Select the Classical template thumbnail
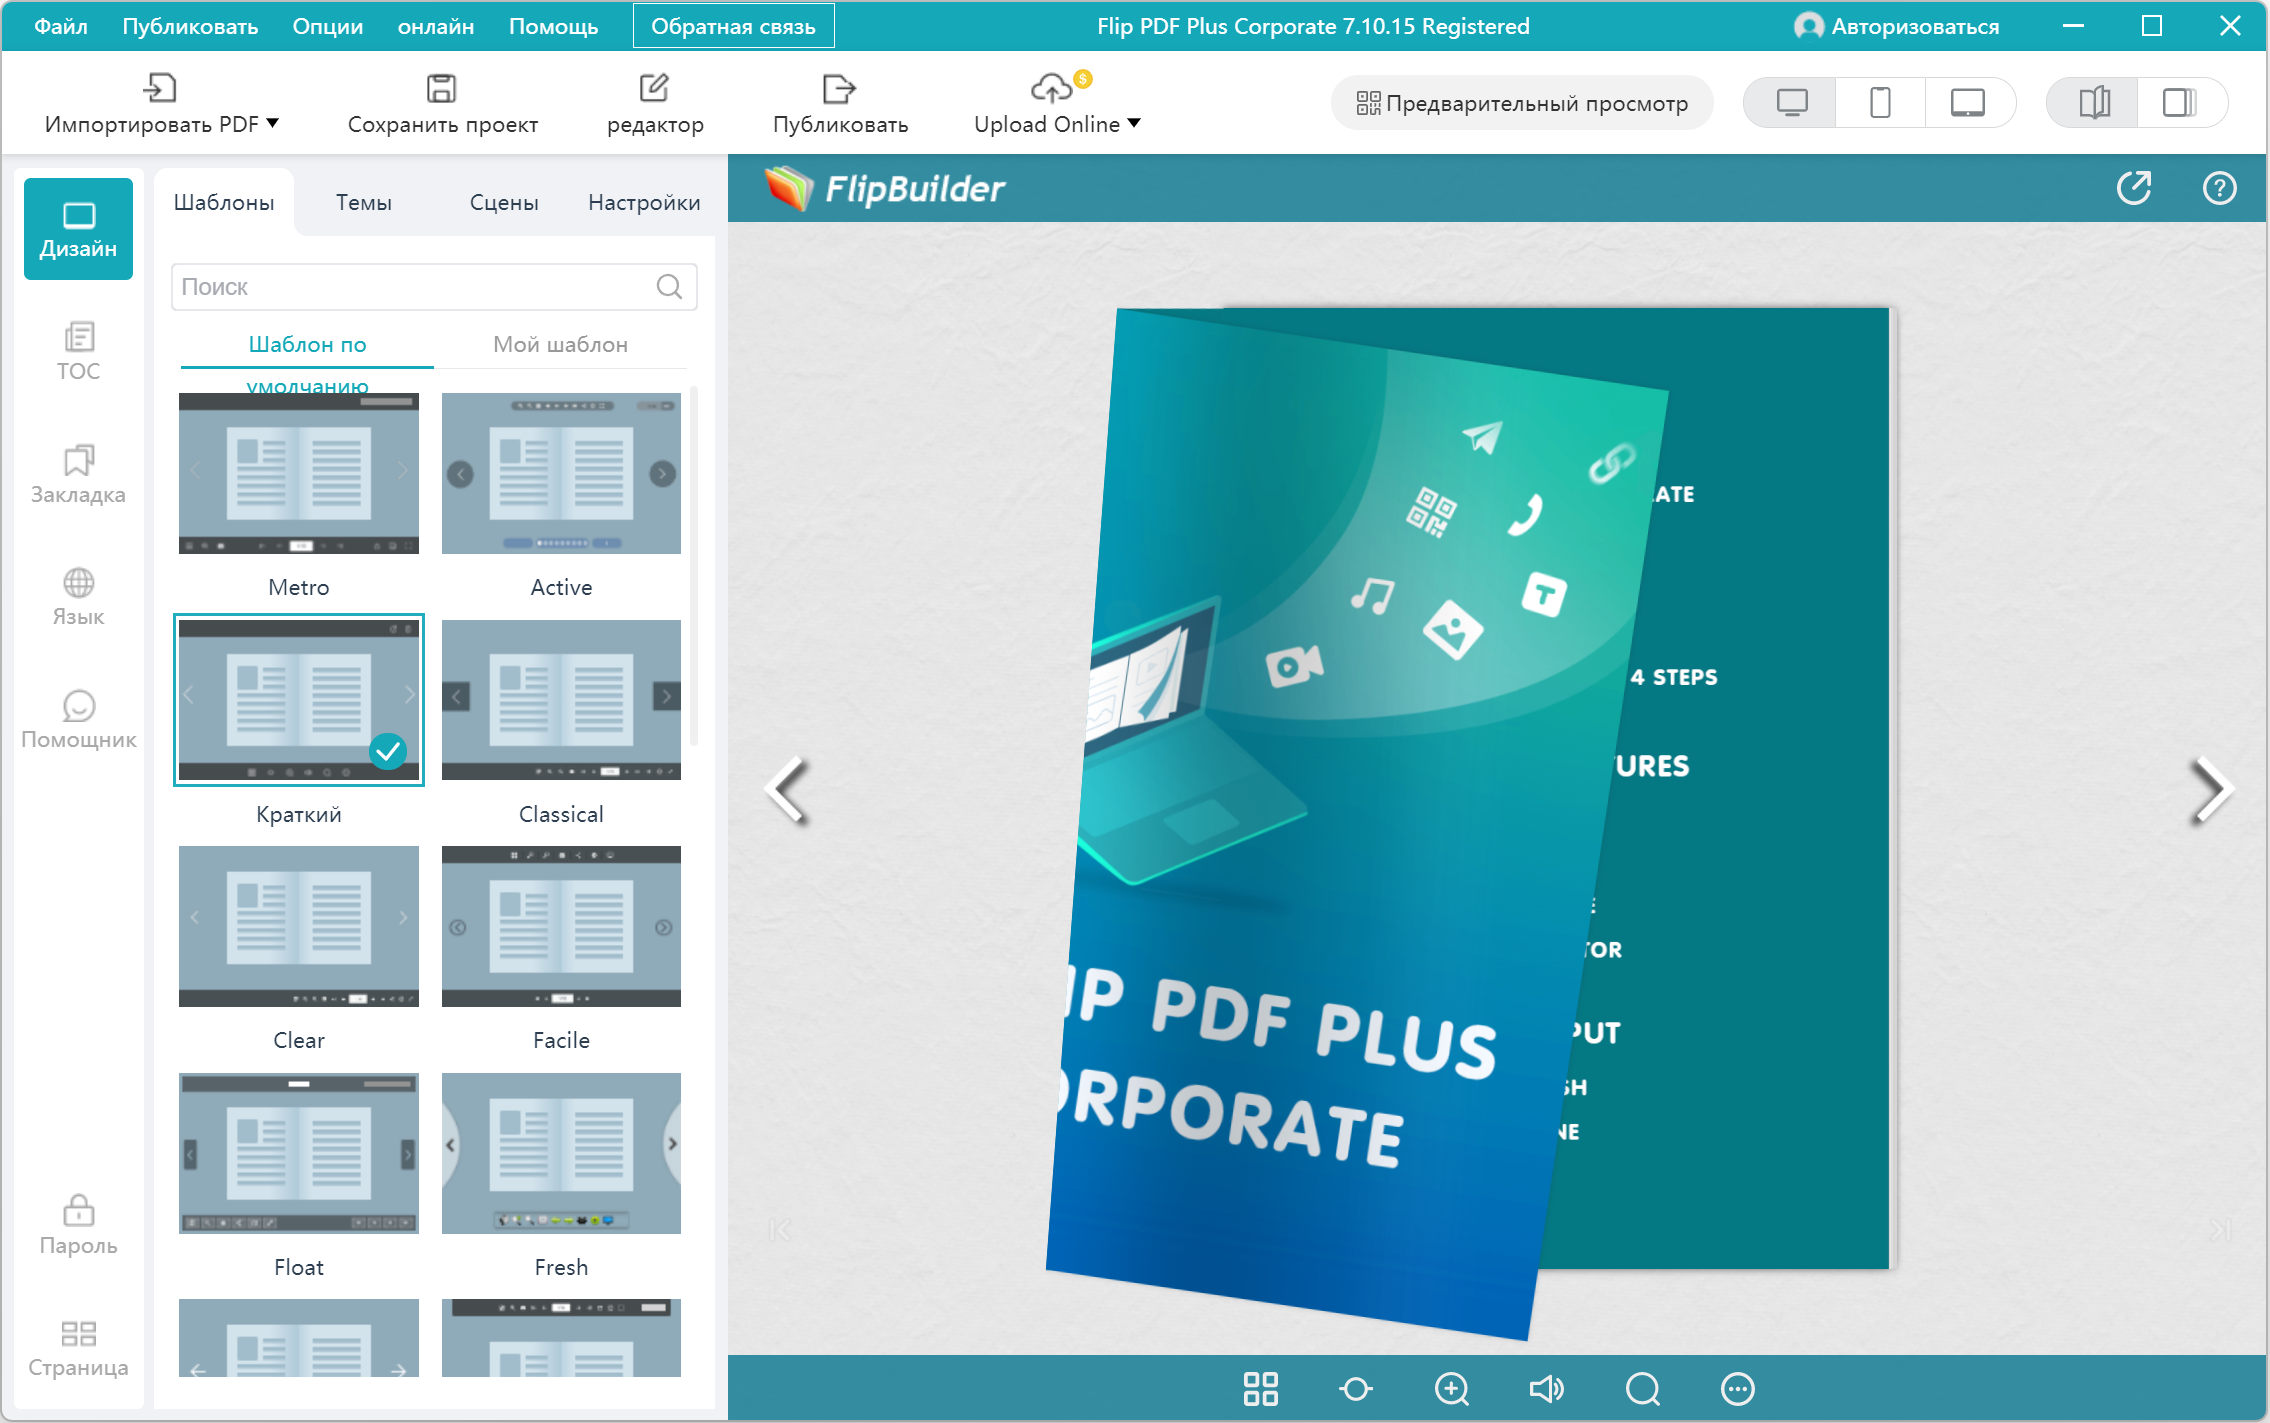Image resolution: width=2270 pixels, height=1423 pixels. pos(561,699)
